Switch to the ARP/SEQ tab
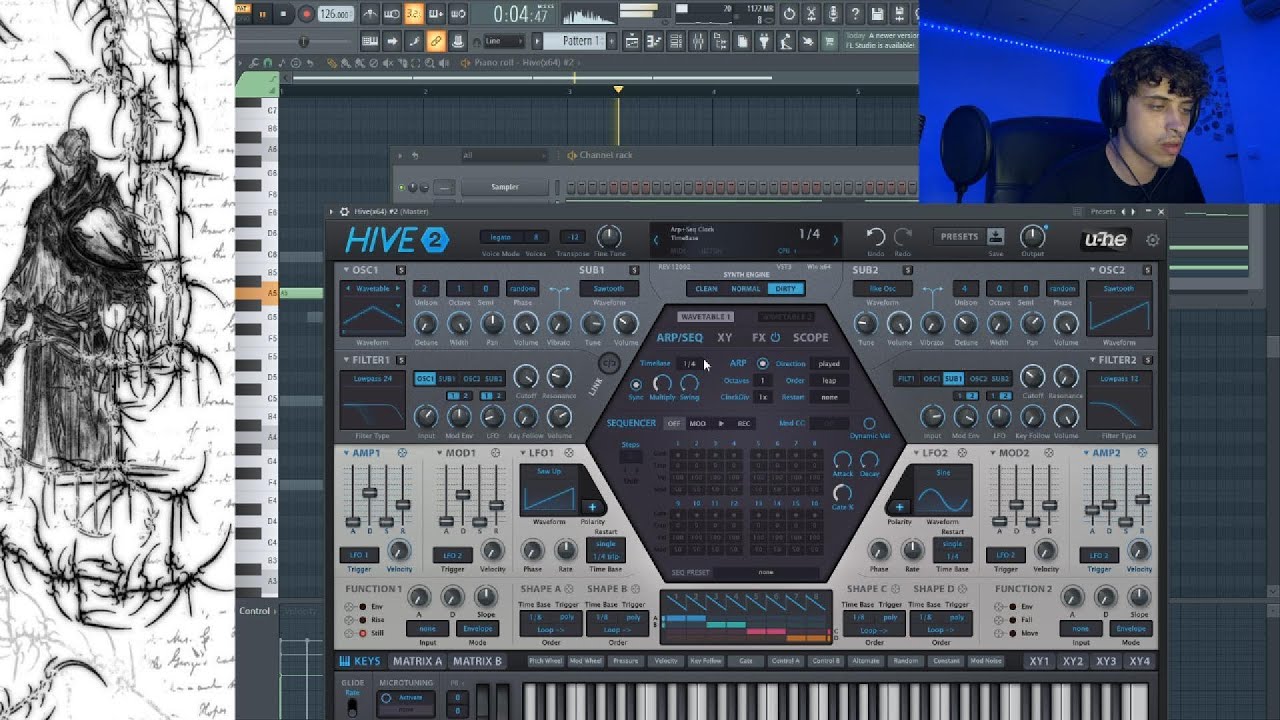Viewport: 1280px width, 720px height. coord(679,338)
